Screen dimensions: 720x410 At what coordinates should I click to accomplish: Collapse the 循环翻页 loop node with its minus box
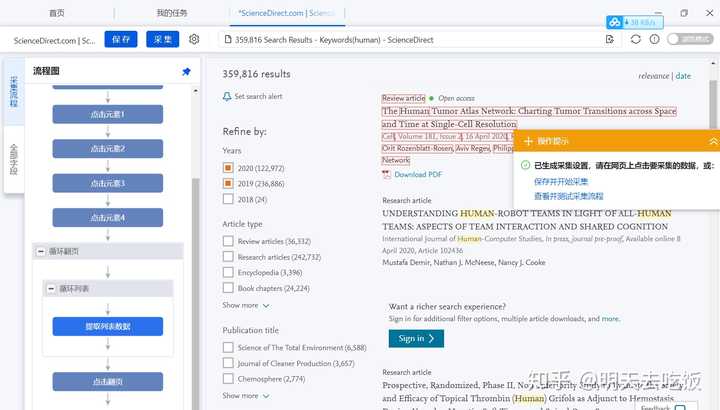[x=40, y=252]
